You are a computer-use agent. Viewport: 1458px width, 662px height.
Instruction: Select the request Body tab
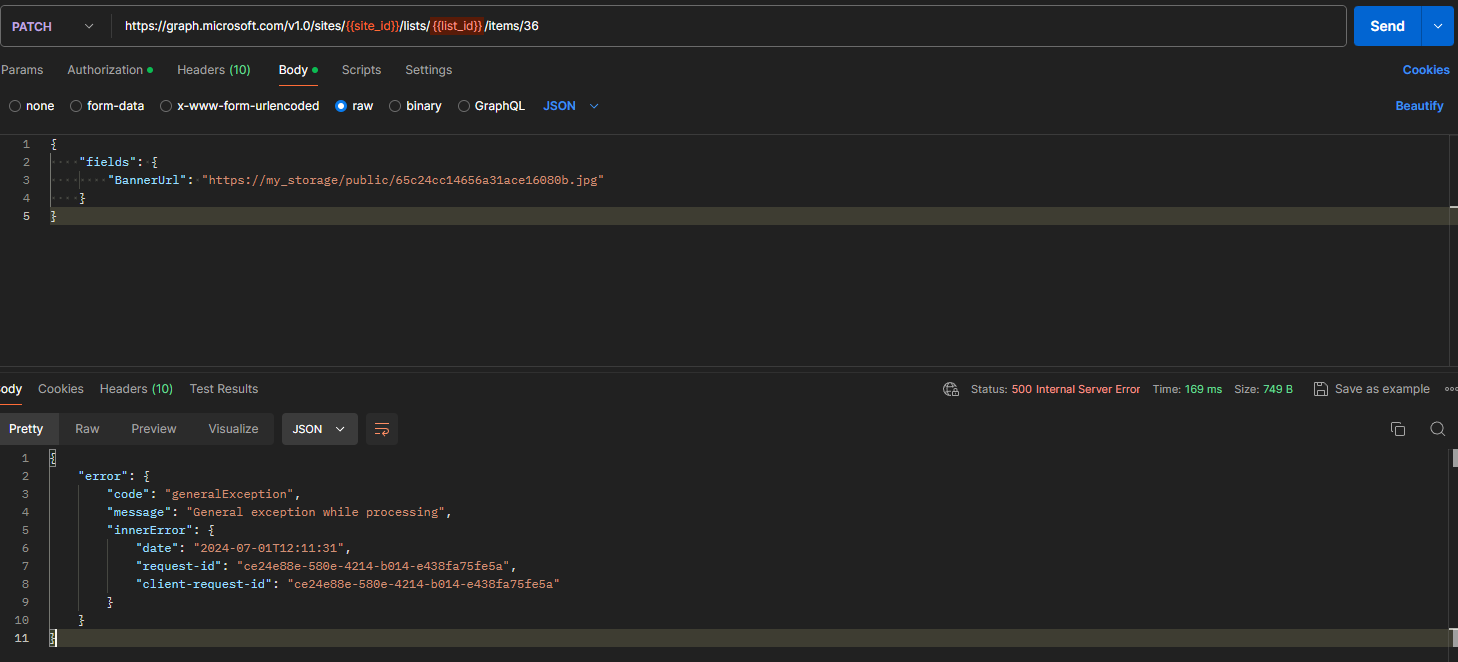pyautogui.click(x=298, y=70)
